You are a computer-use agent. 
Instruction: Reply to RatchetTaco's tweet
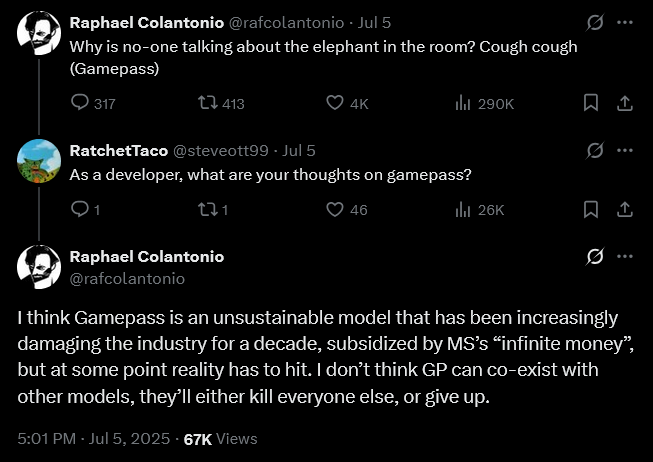pyautogui.click(x=80, y=209)
